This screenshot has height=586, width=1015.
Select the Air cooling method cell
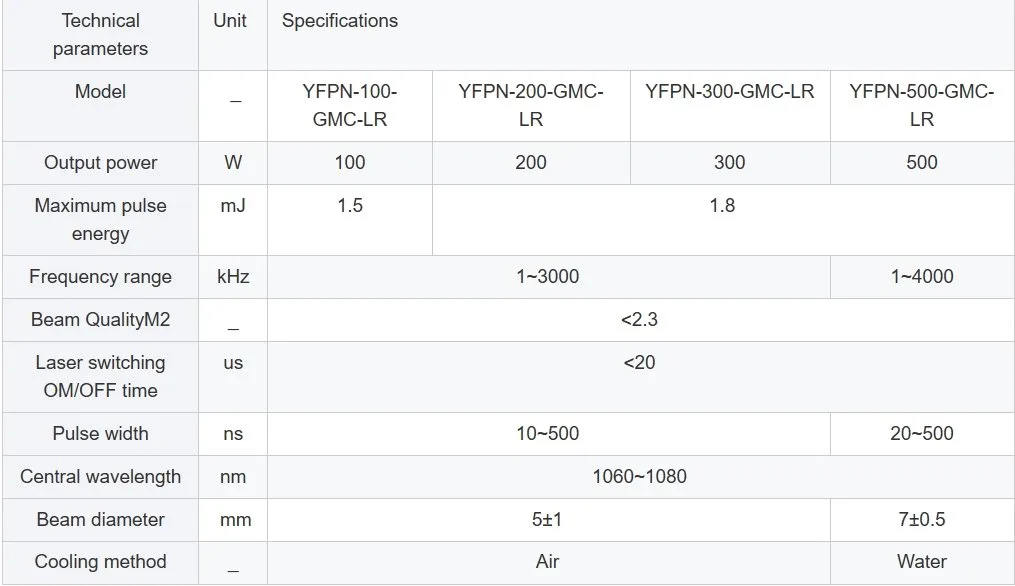[548, 562]
